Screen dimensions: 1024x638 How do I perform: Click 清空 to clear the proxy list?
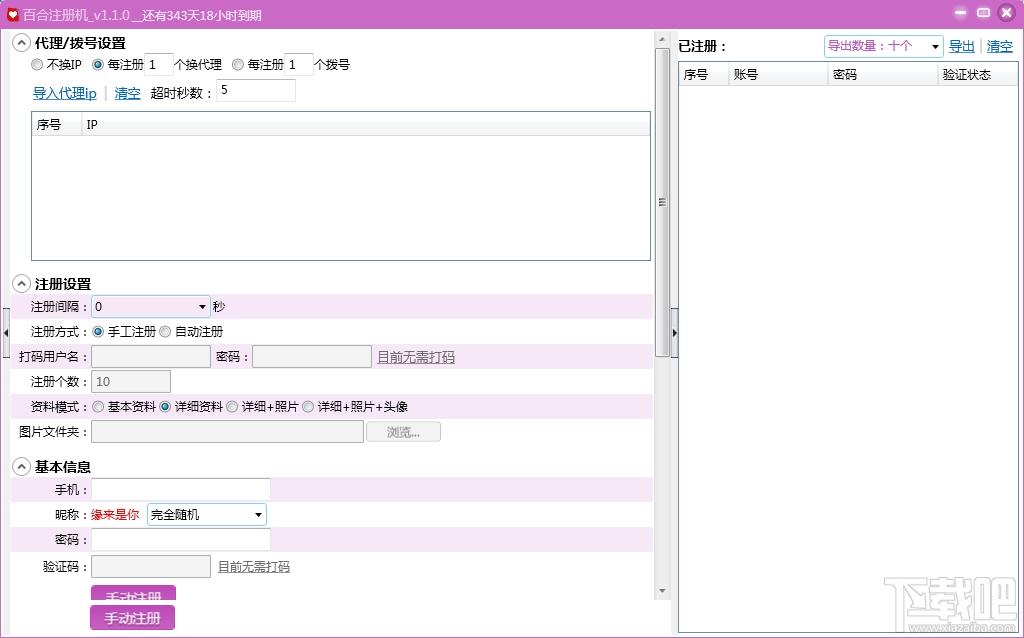(x=127, y=93)
